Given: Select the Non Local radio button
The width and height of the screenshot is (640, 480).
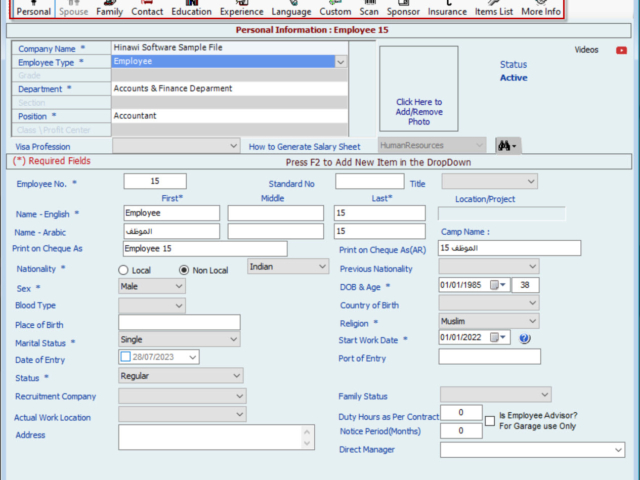Looking at the screenshot, I should 184,270.
